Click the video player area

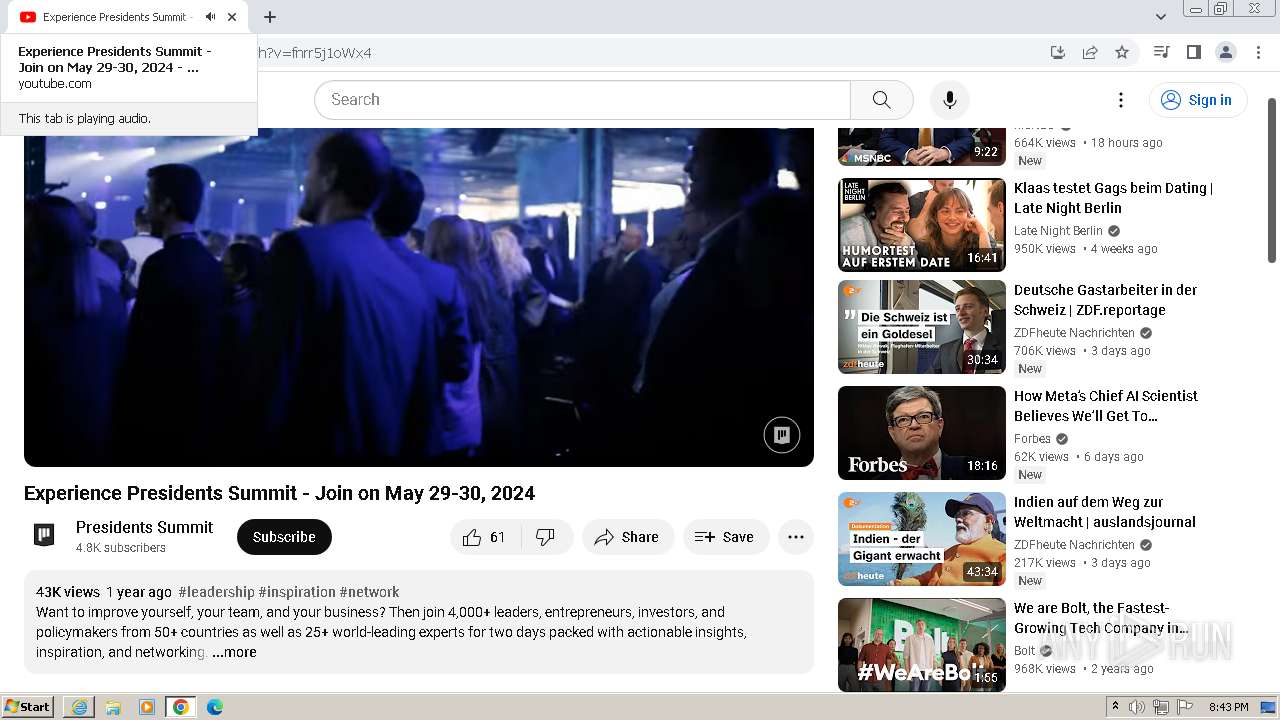pos(419,297)
